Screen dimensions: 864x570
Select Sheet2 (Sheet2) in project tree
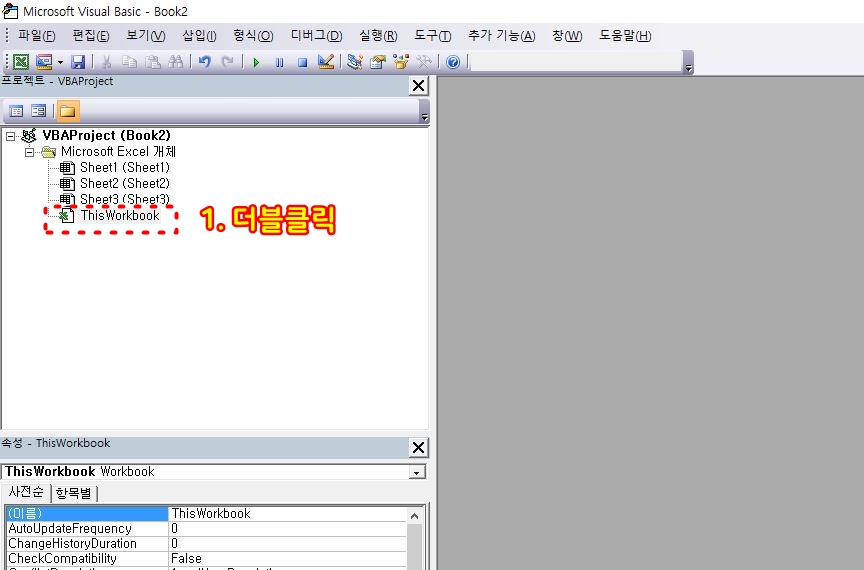[125, 184]
